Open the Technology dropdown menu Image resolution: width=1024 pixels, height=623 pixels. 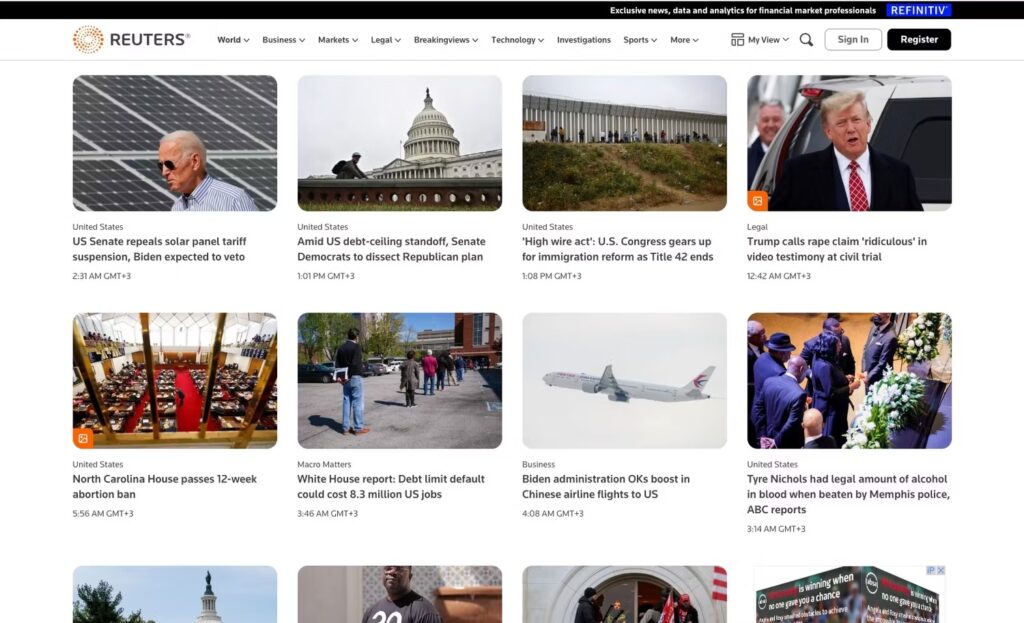(x=517, y=40)
